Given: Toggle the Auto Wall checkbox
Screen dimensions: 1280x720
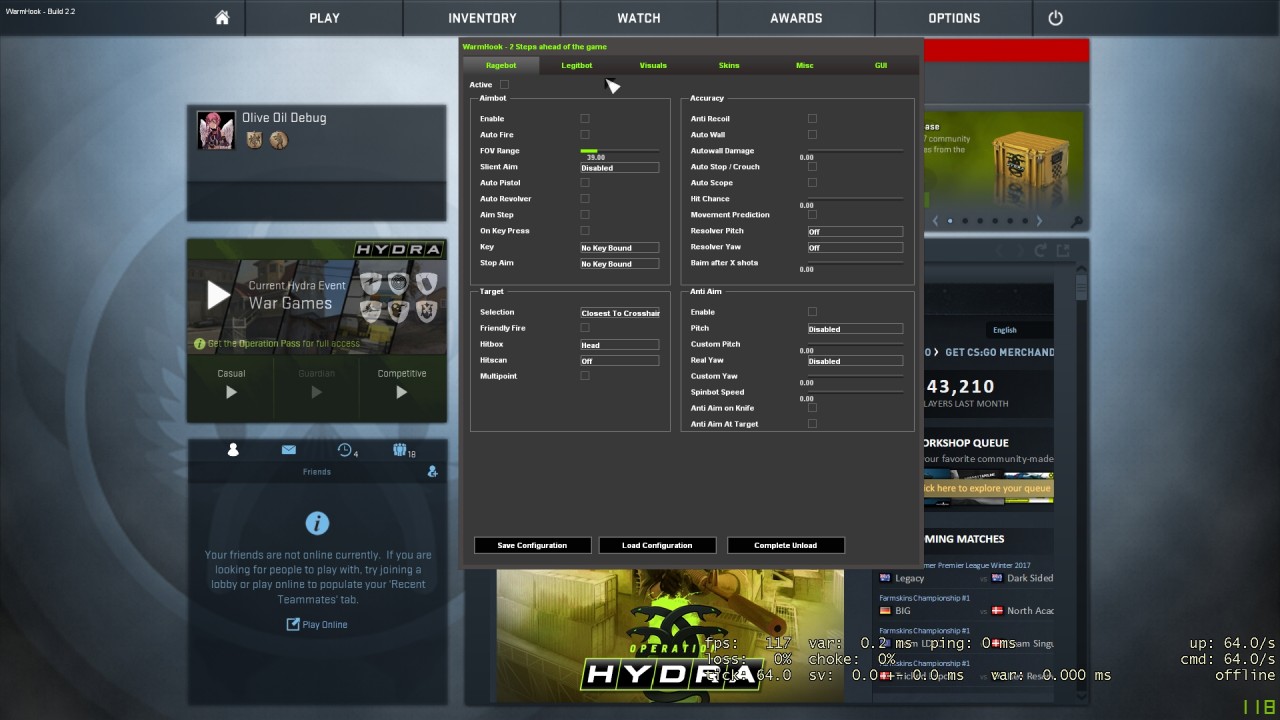Looking at the screenshot, I should [812, 135].
